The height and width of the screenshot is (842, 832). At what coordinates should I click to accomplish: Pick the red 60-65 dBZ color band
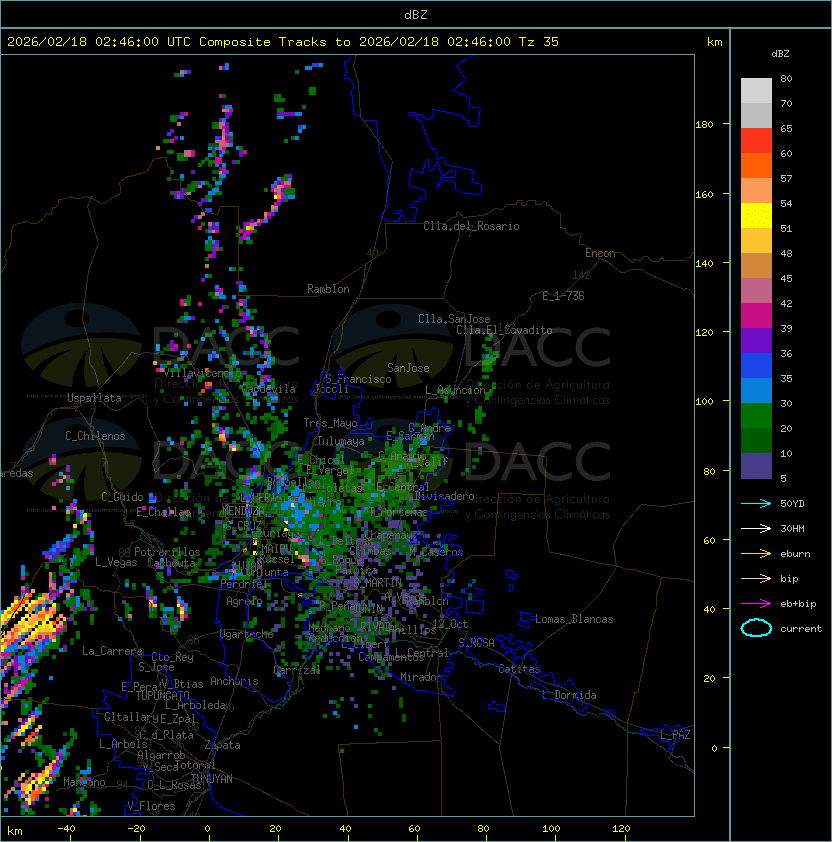(x=756, y=141)
